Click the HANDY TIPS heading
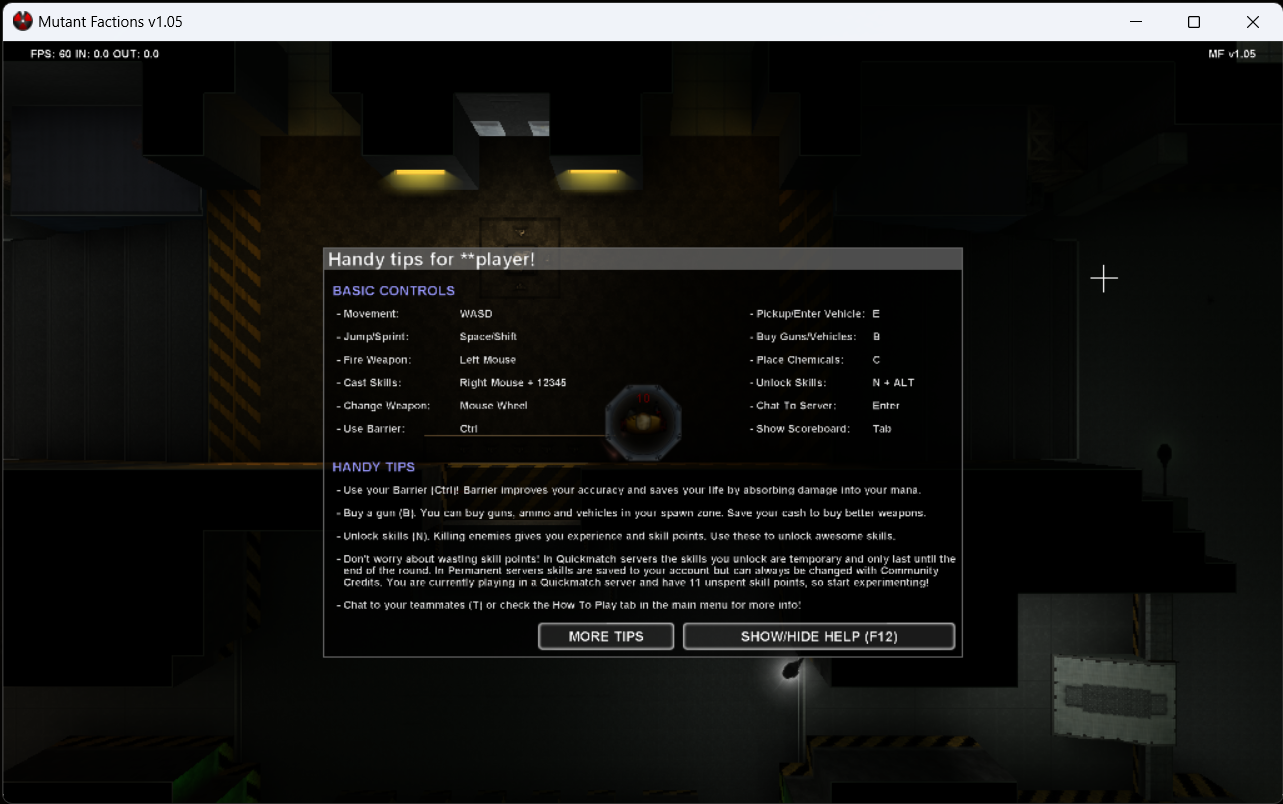The height and width of the screenshot is (804, 1283). click(x=373, y=467)
